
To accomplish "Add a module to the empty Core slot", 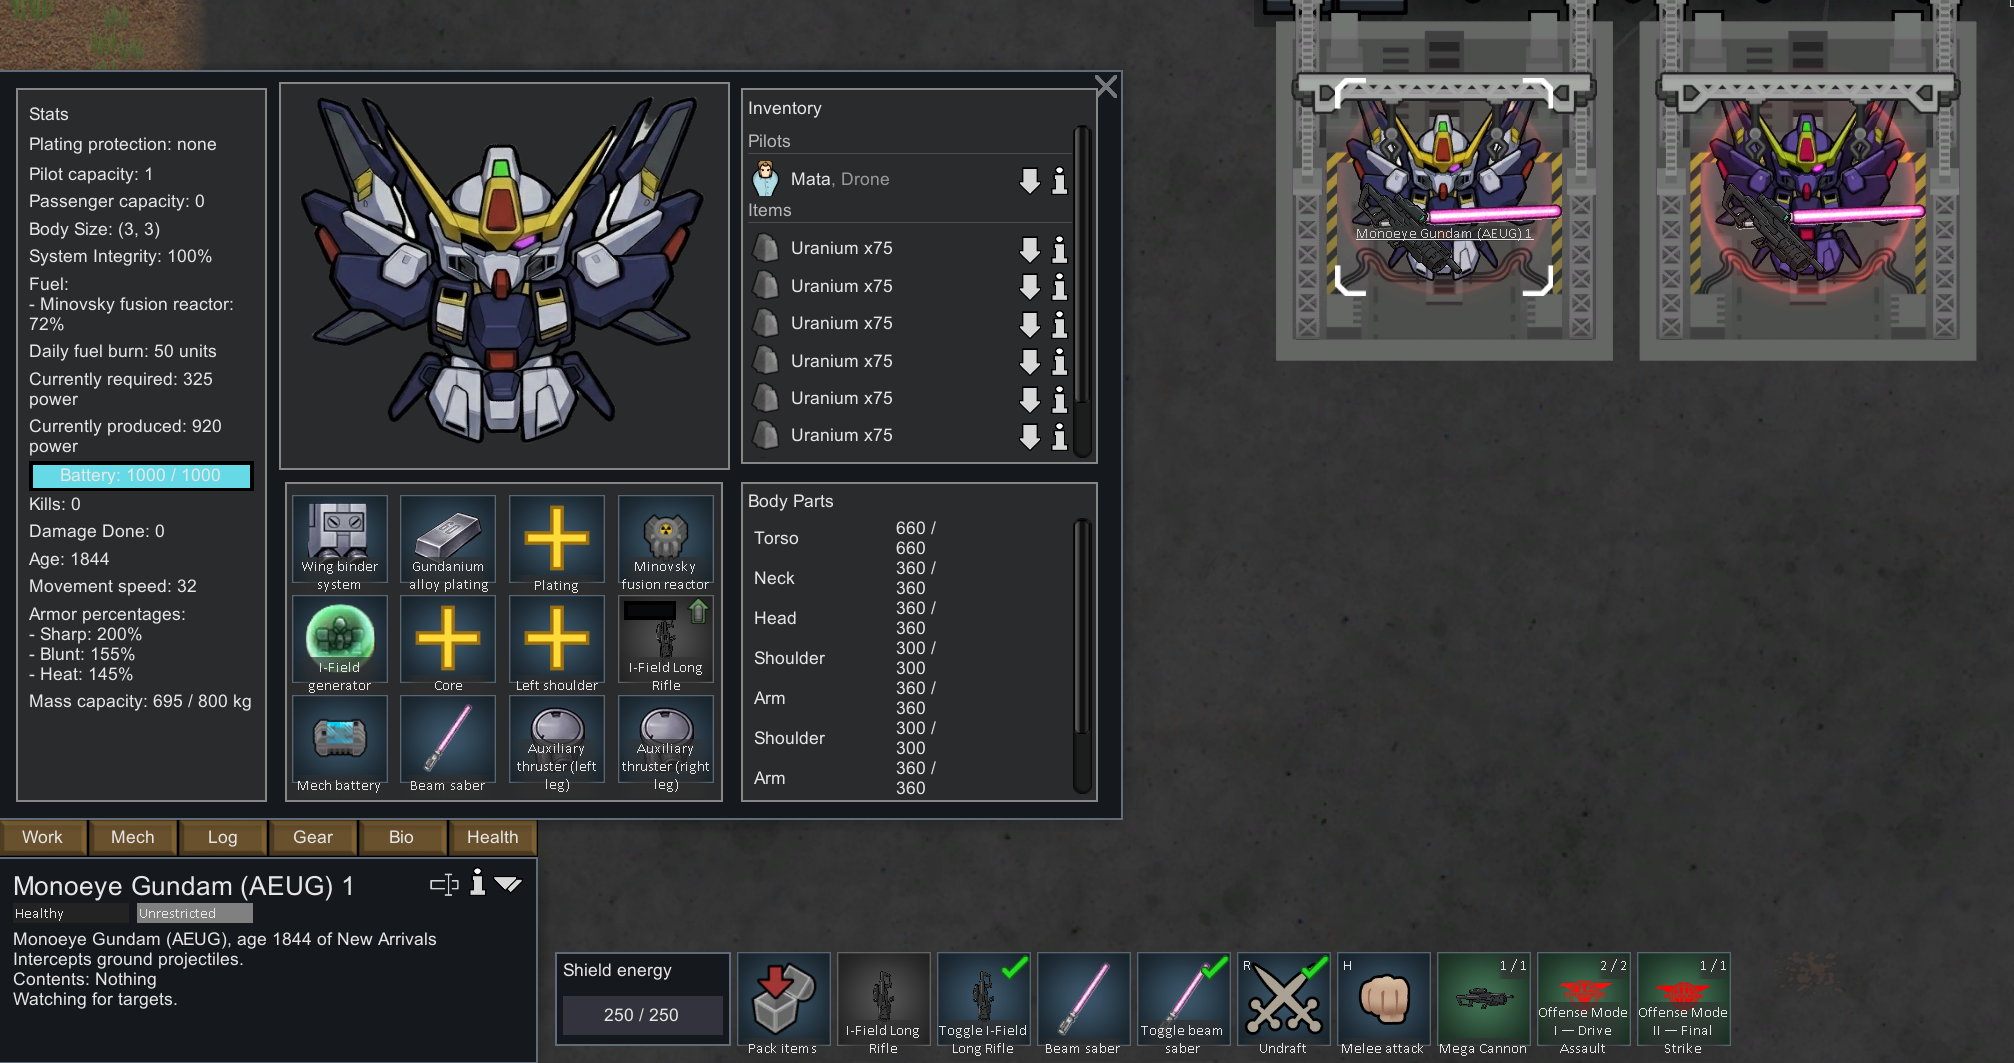I will (x=448, y=645).
